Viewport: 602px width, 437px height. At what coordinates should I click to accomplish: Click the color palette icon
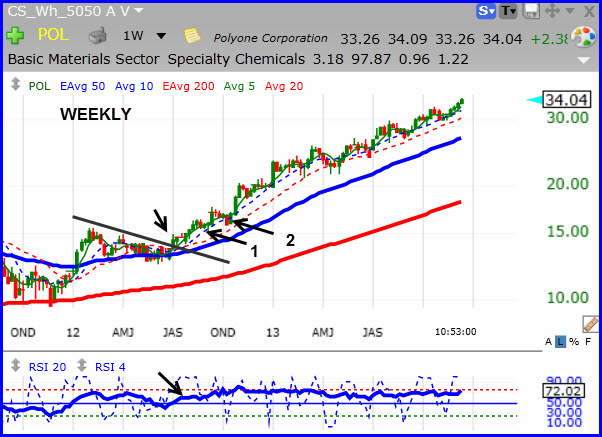point(583,37)
